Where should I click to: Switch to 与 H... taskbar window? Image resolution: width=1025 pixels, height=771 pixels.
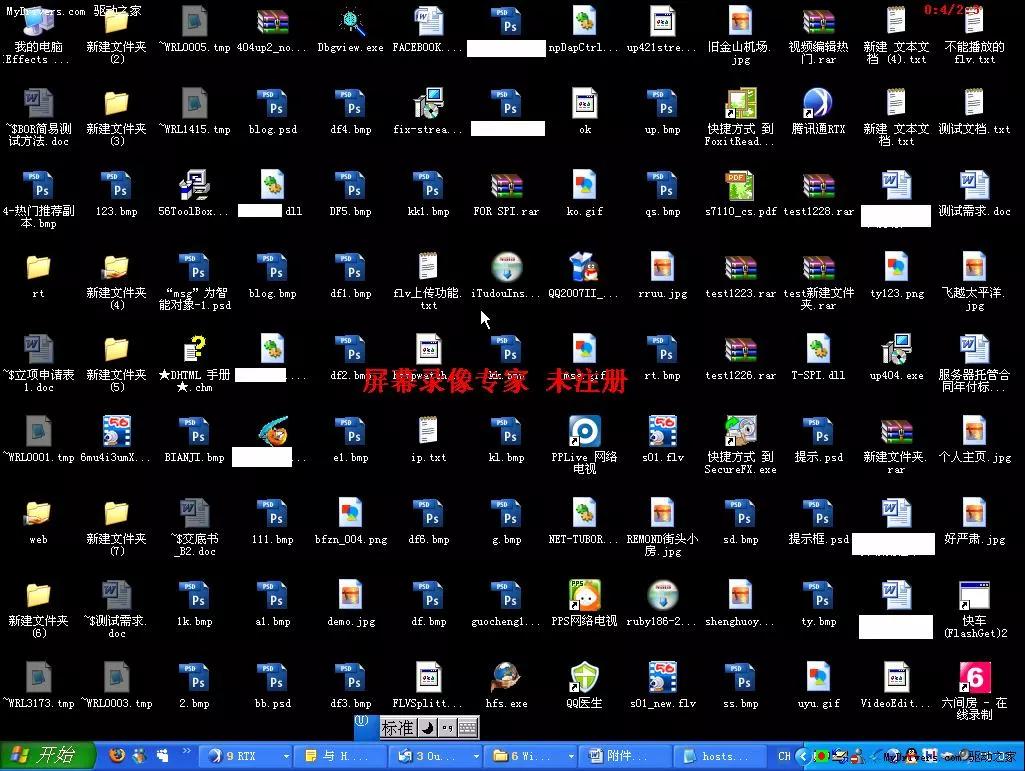point(339,757)
